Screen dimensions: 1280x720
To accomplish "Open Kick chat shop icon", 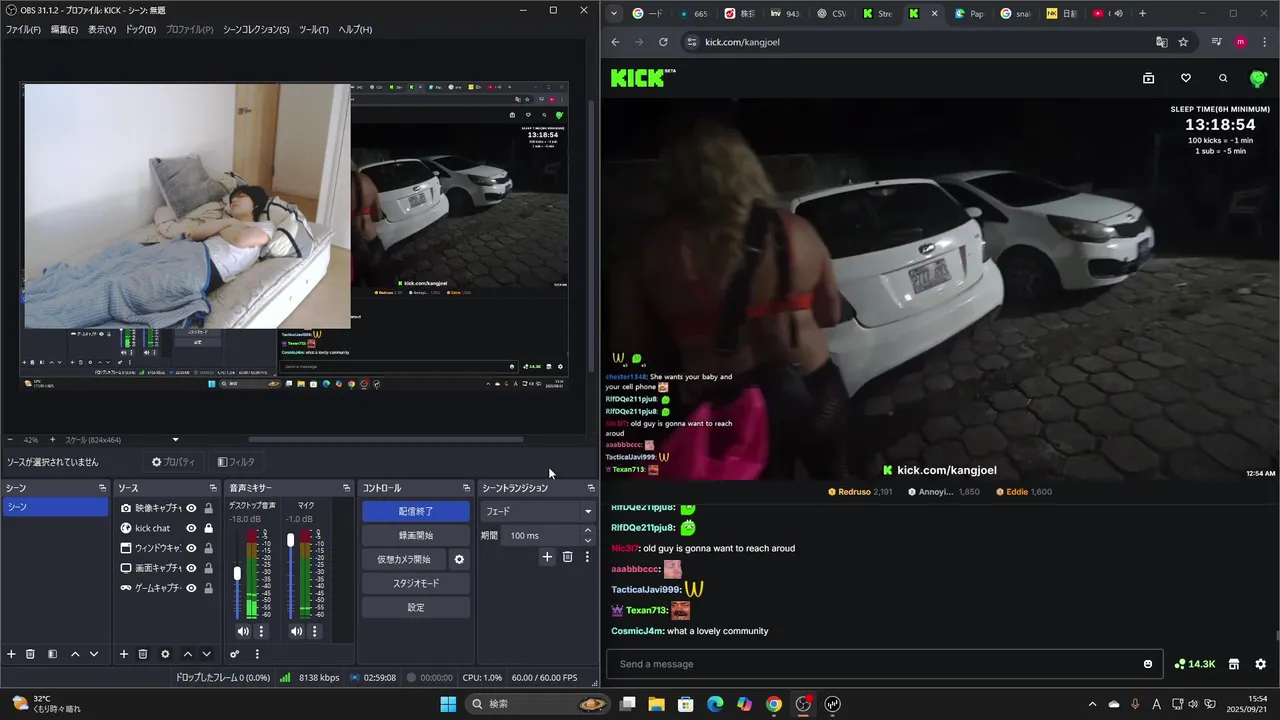I will tap(1234, 664).
